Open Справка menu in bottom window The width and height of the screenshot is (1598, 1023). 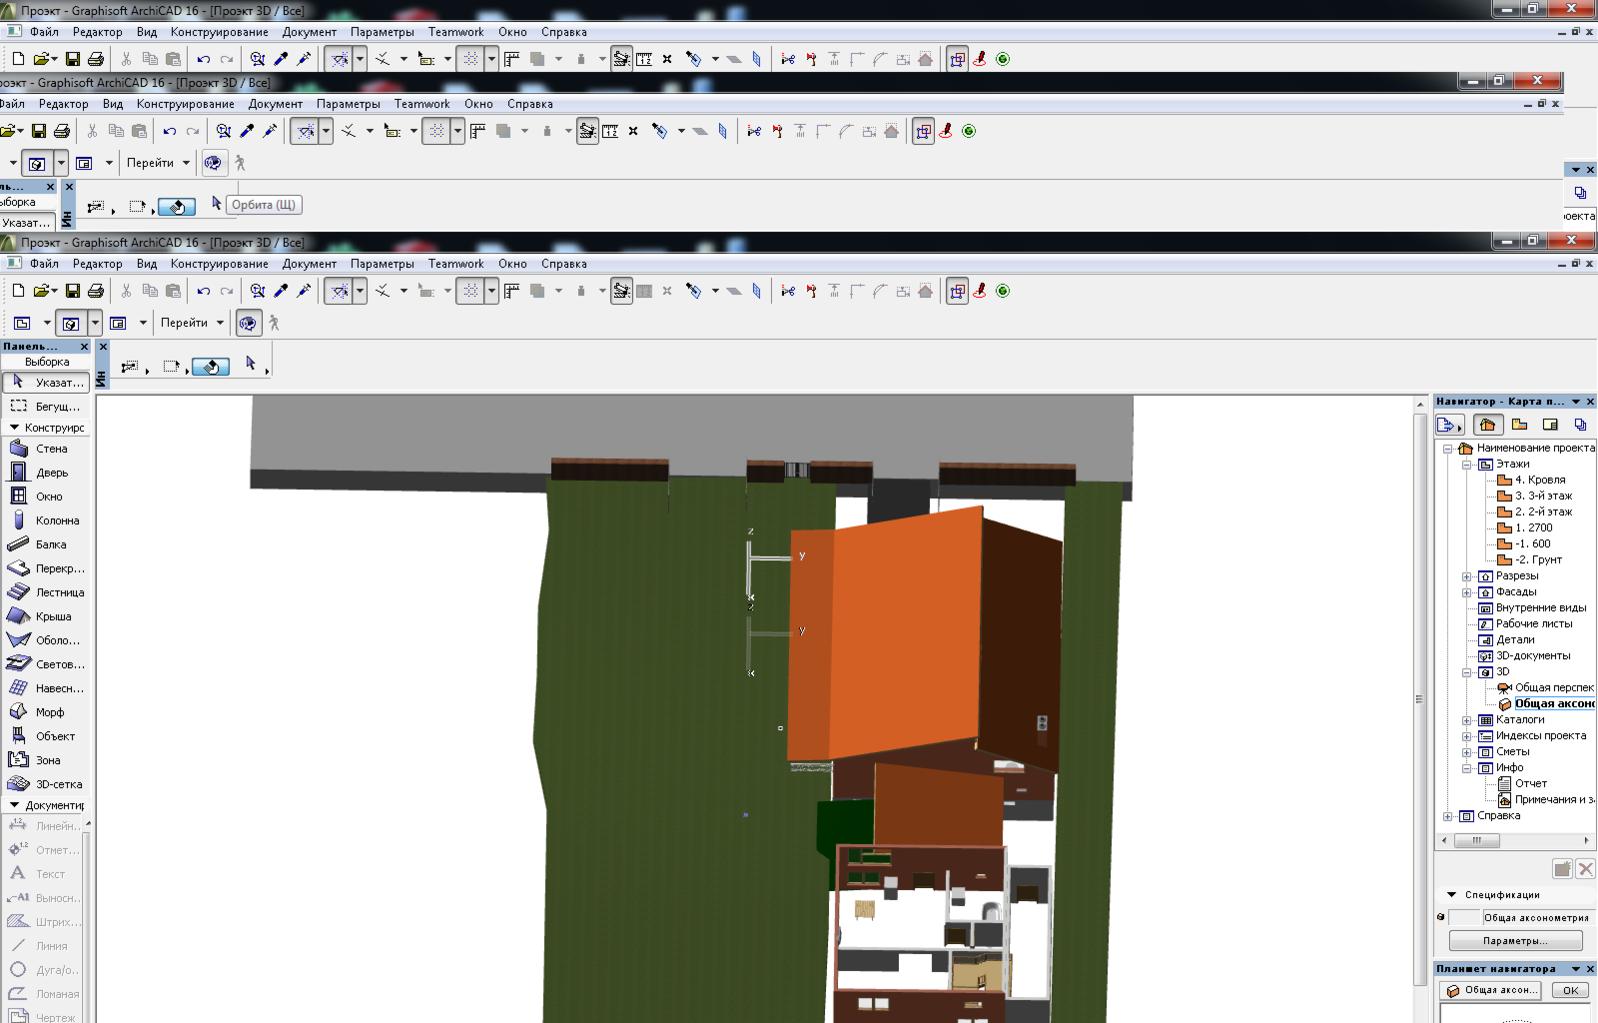[564, 264]
